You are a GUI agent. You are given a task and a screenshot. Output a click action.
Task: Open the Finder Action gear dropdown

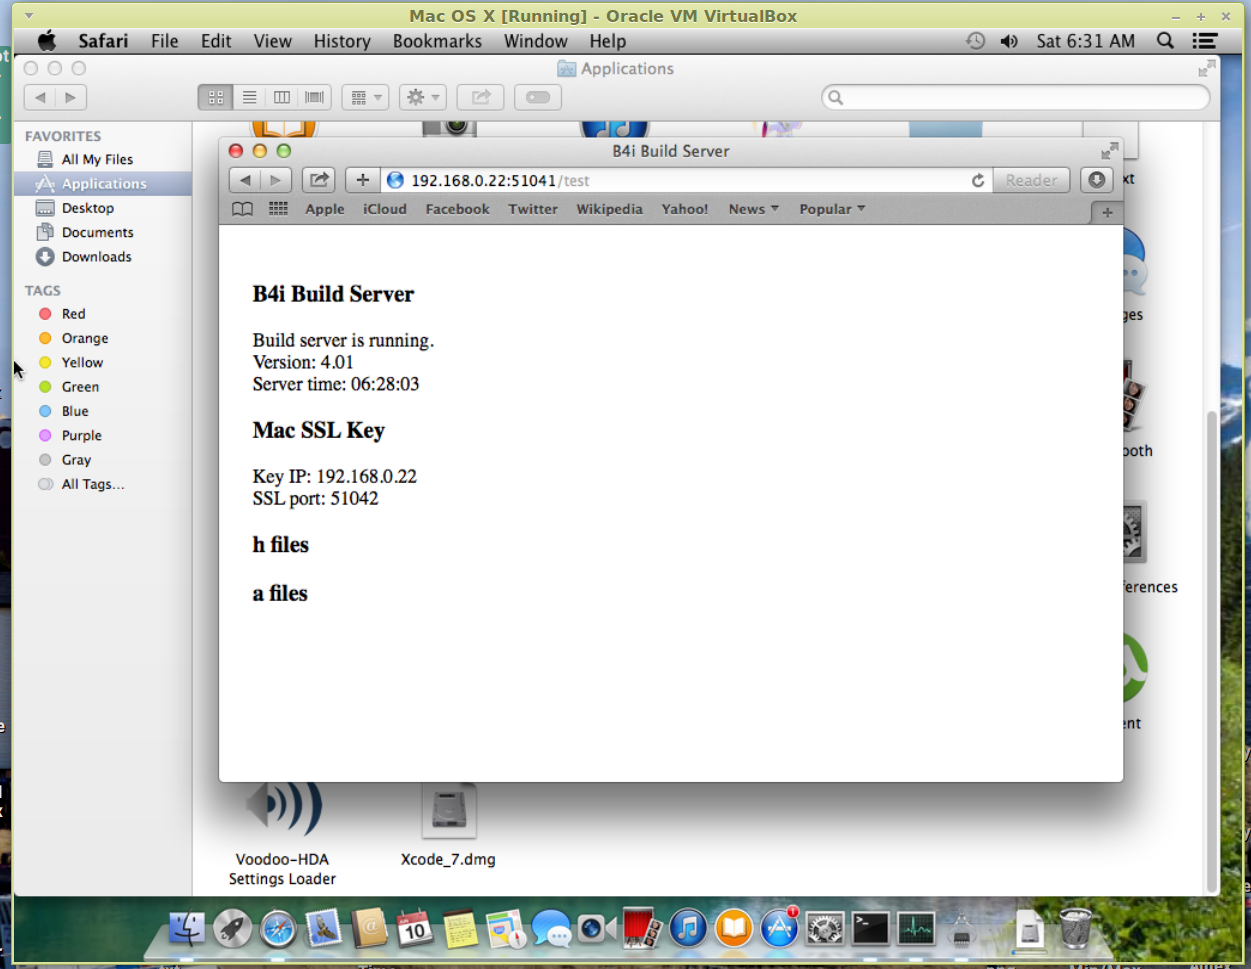[422, 97]
